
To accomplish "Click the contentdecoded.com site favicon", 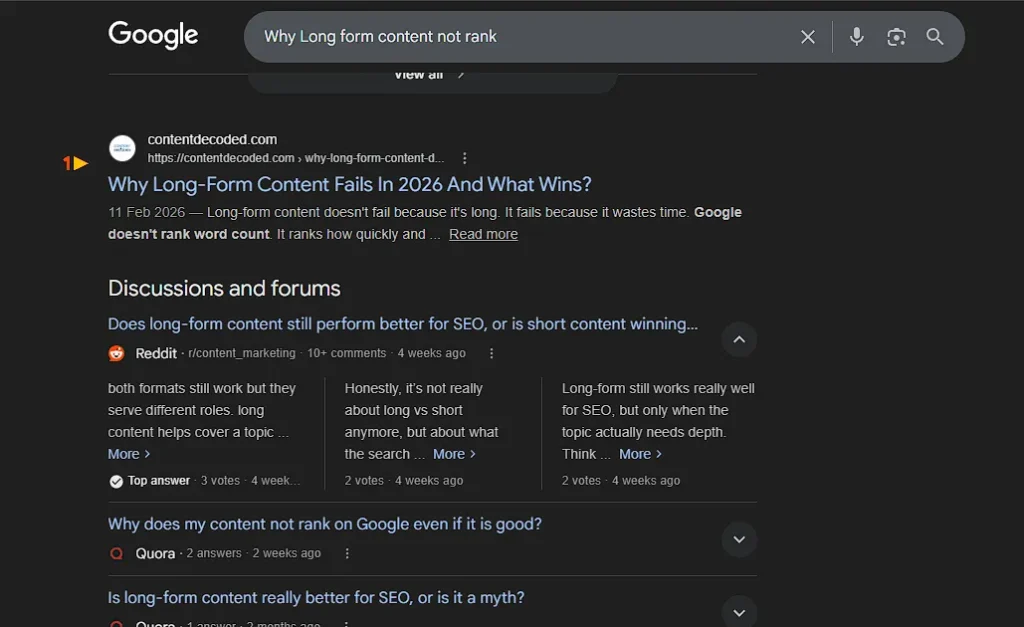I will click(x=122, y=147).
